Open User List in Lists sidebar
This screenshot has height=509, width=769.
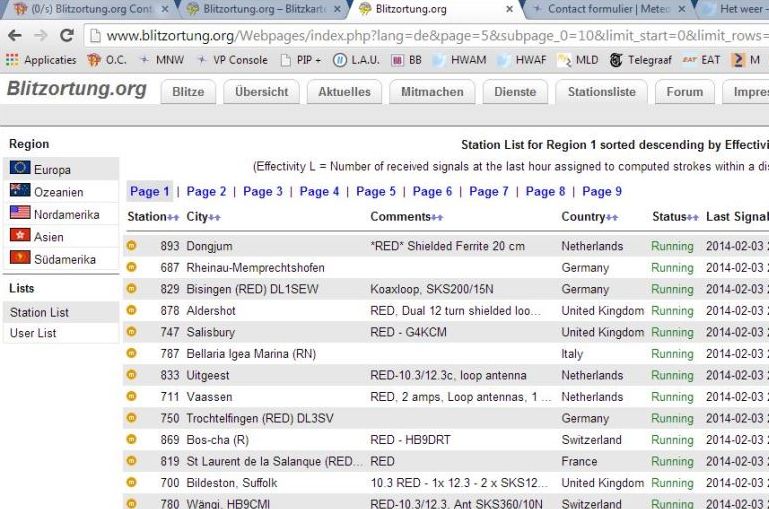[x=61, y=333]
